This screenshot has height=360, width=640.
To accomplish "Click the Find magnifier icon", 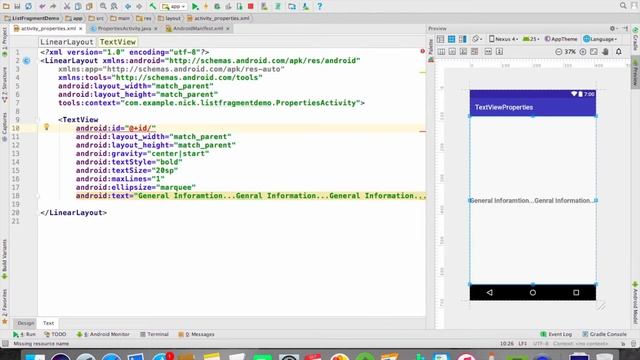I will tap(103, 6).
